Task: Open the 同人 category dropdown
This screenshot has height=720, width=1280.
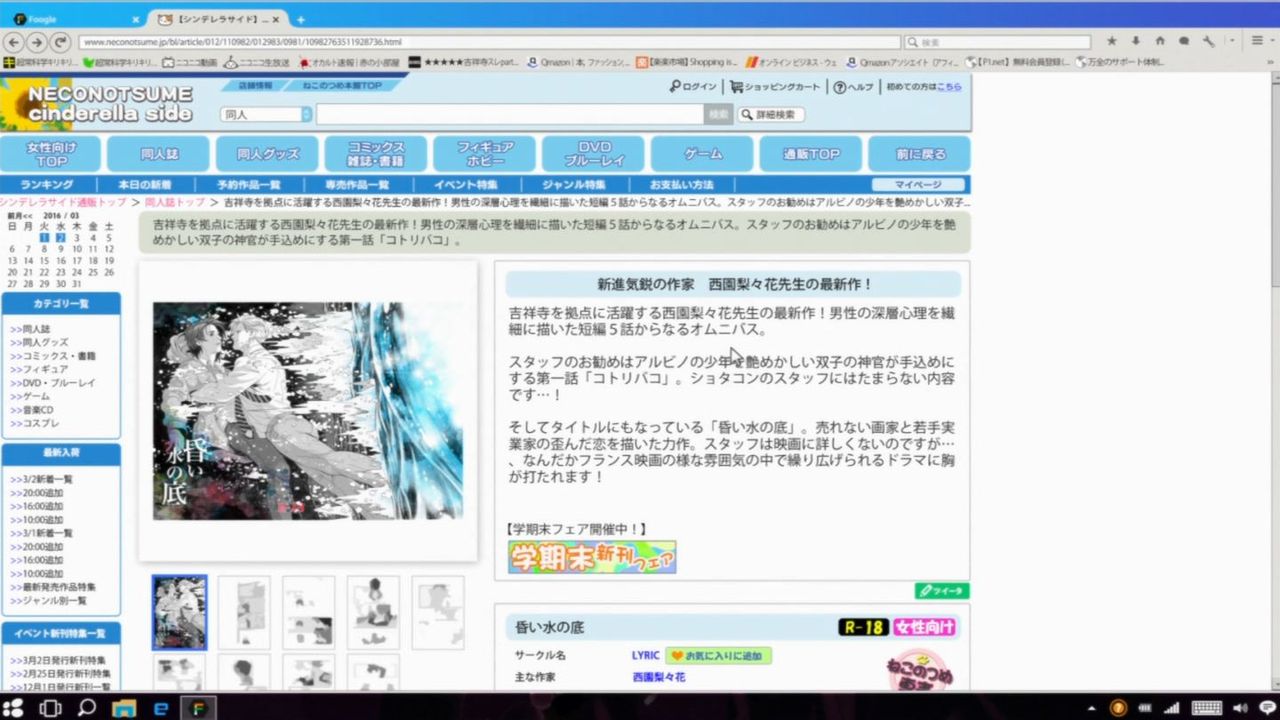Action: click(x=265, y=115)
